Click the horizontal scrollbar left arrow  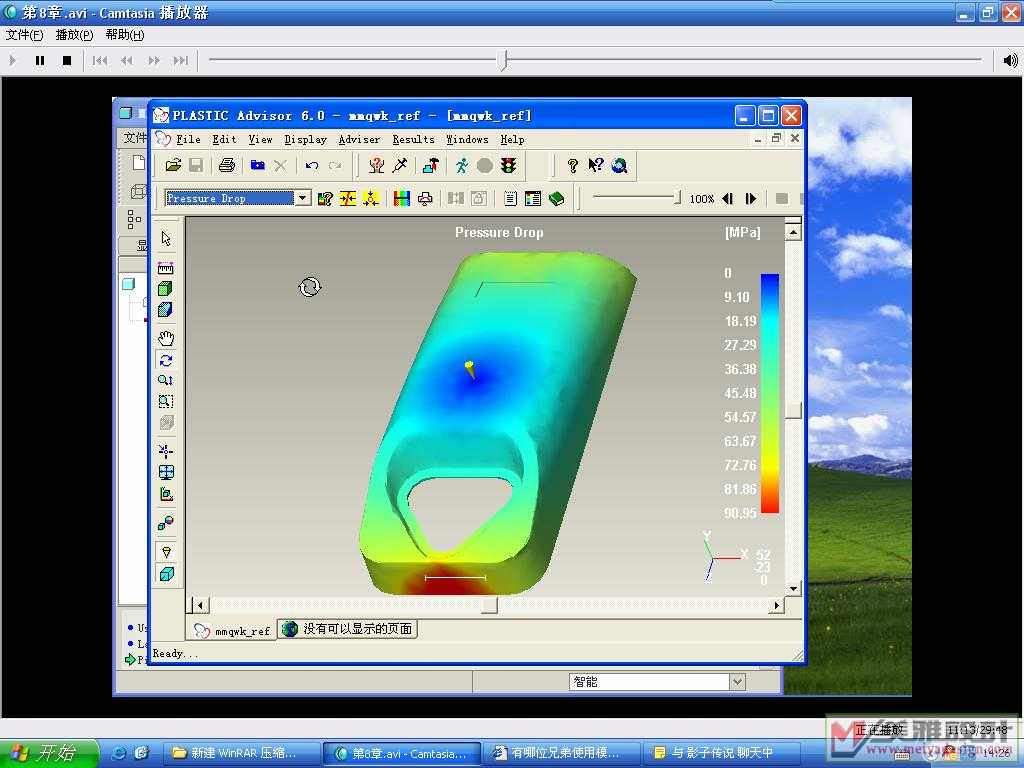tap(200, 605)
